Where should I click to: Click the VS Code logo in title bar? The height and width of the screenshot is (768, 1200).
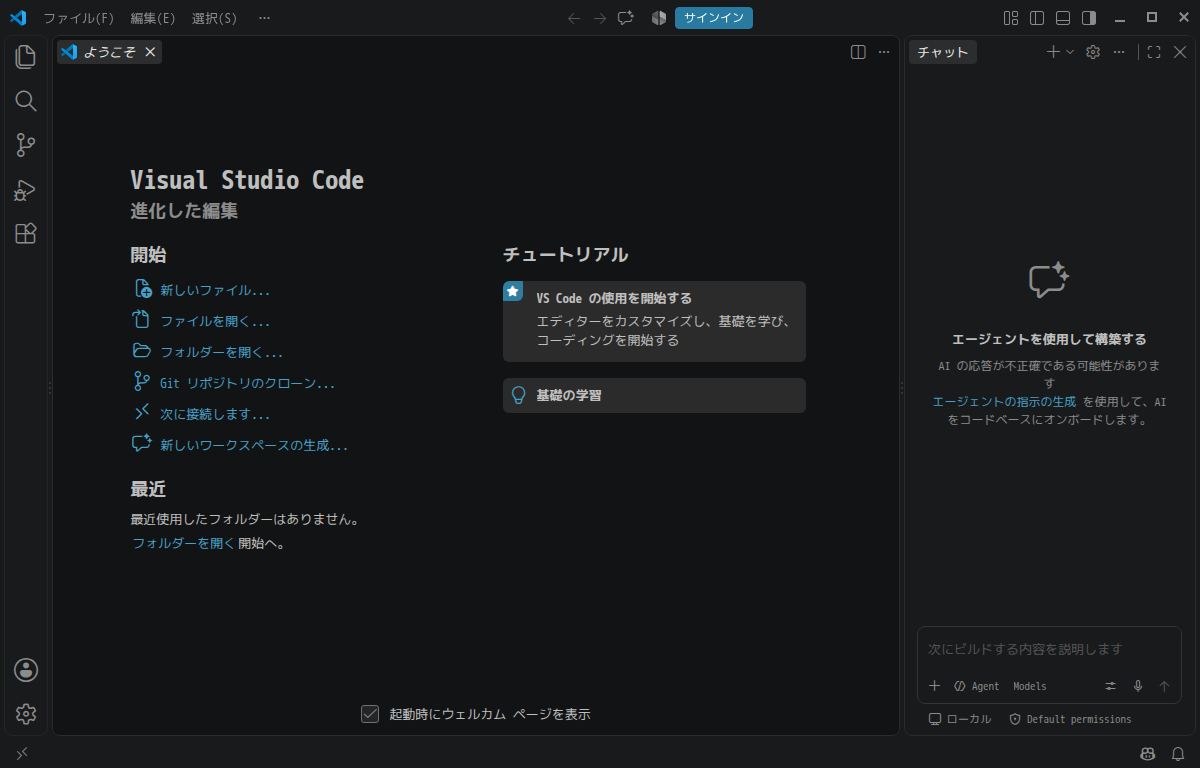coord(18,18)
